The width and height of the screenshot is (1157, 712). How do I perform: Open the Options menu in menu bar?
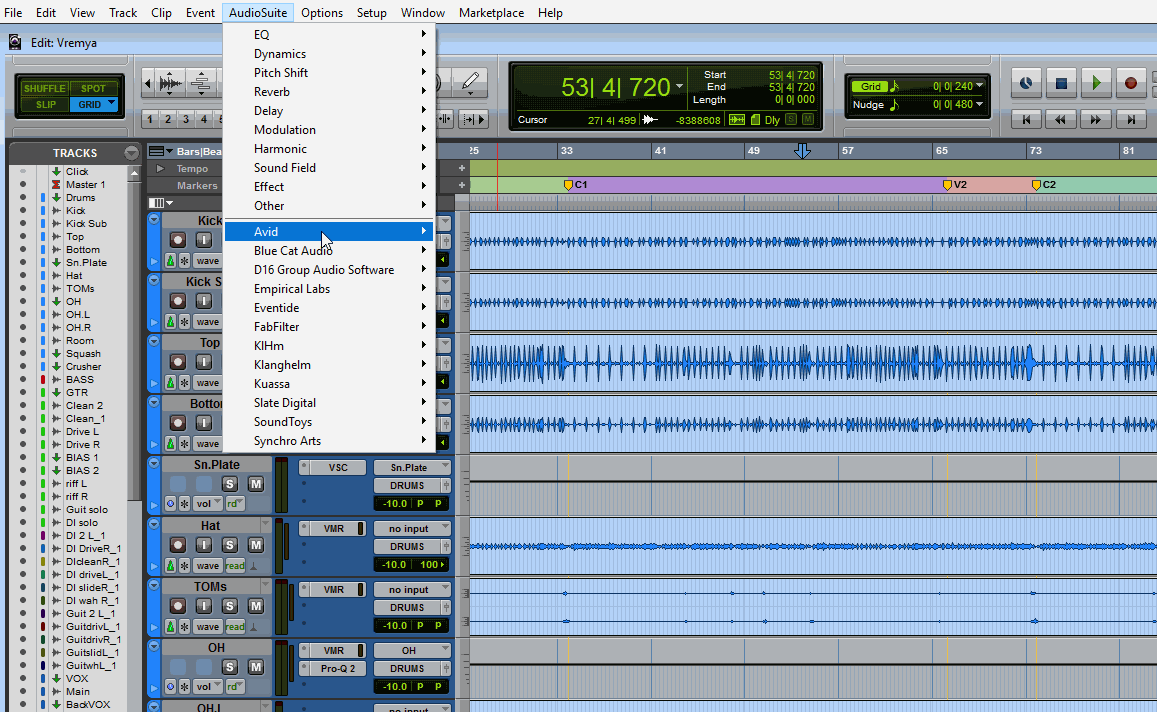click(x=321, y=13)
